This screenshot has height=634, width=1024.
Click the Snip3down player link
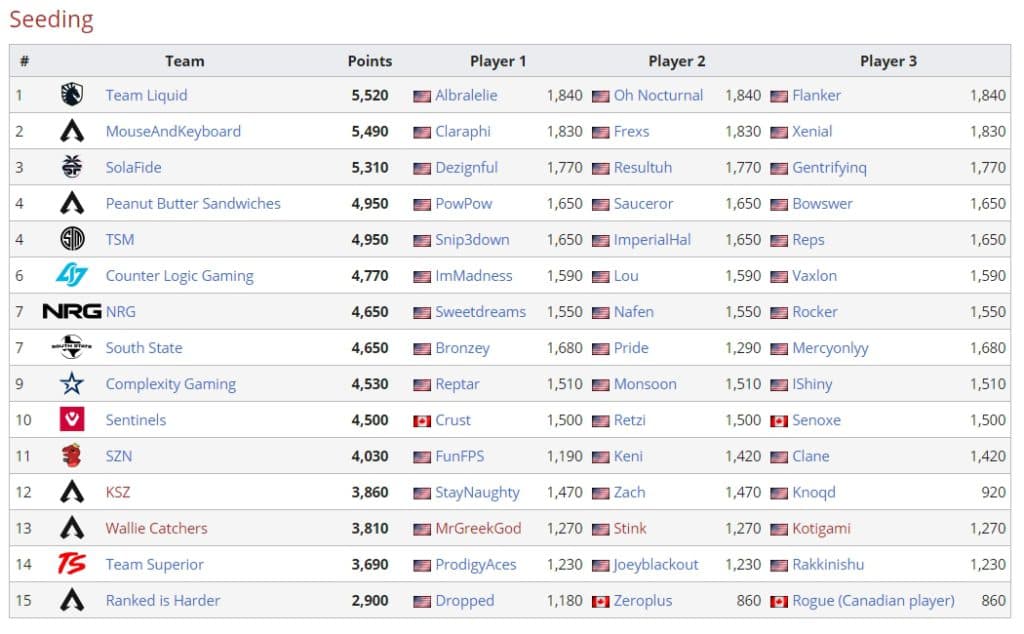point(470,239)
